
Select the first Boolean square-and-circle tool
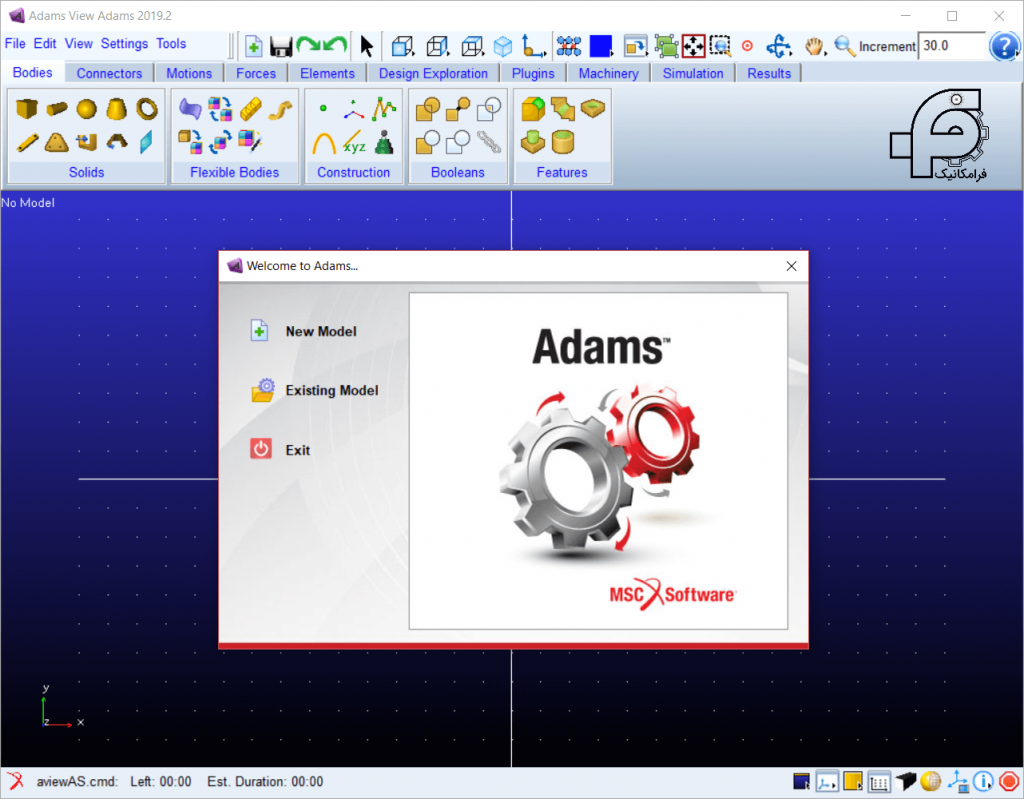[428, 109]
